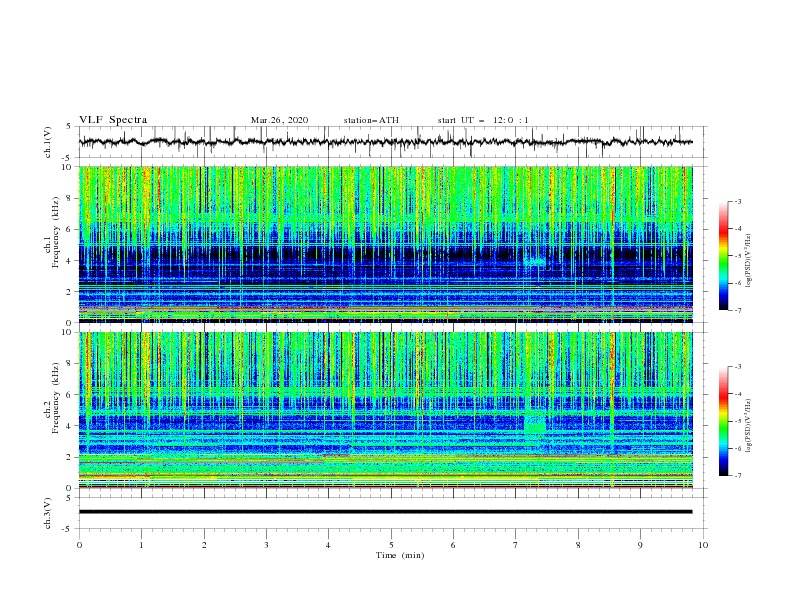Click the ch.2 spectrogram color scale bar
792x612 pixels.
pos(724,421)
